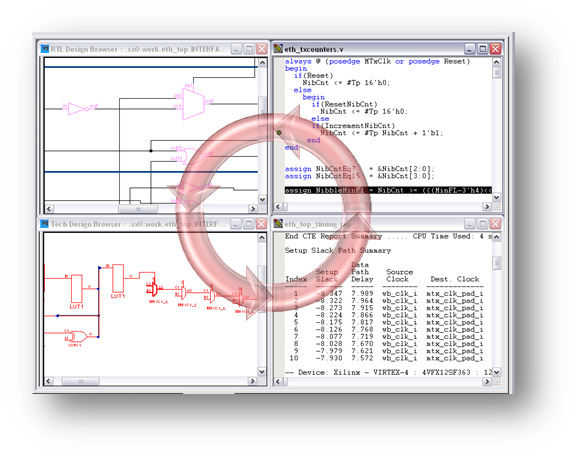
Task: Click the RTL Design Browser window icon
Action: (x=45, y=49)
